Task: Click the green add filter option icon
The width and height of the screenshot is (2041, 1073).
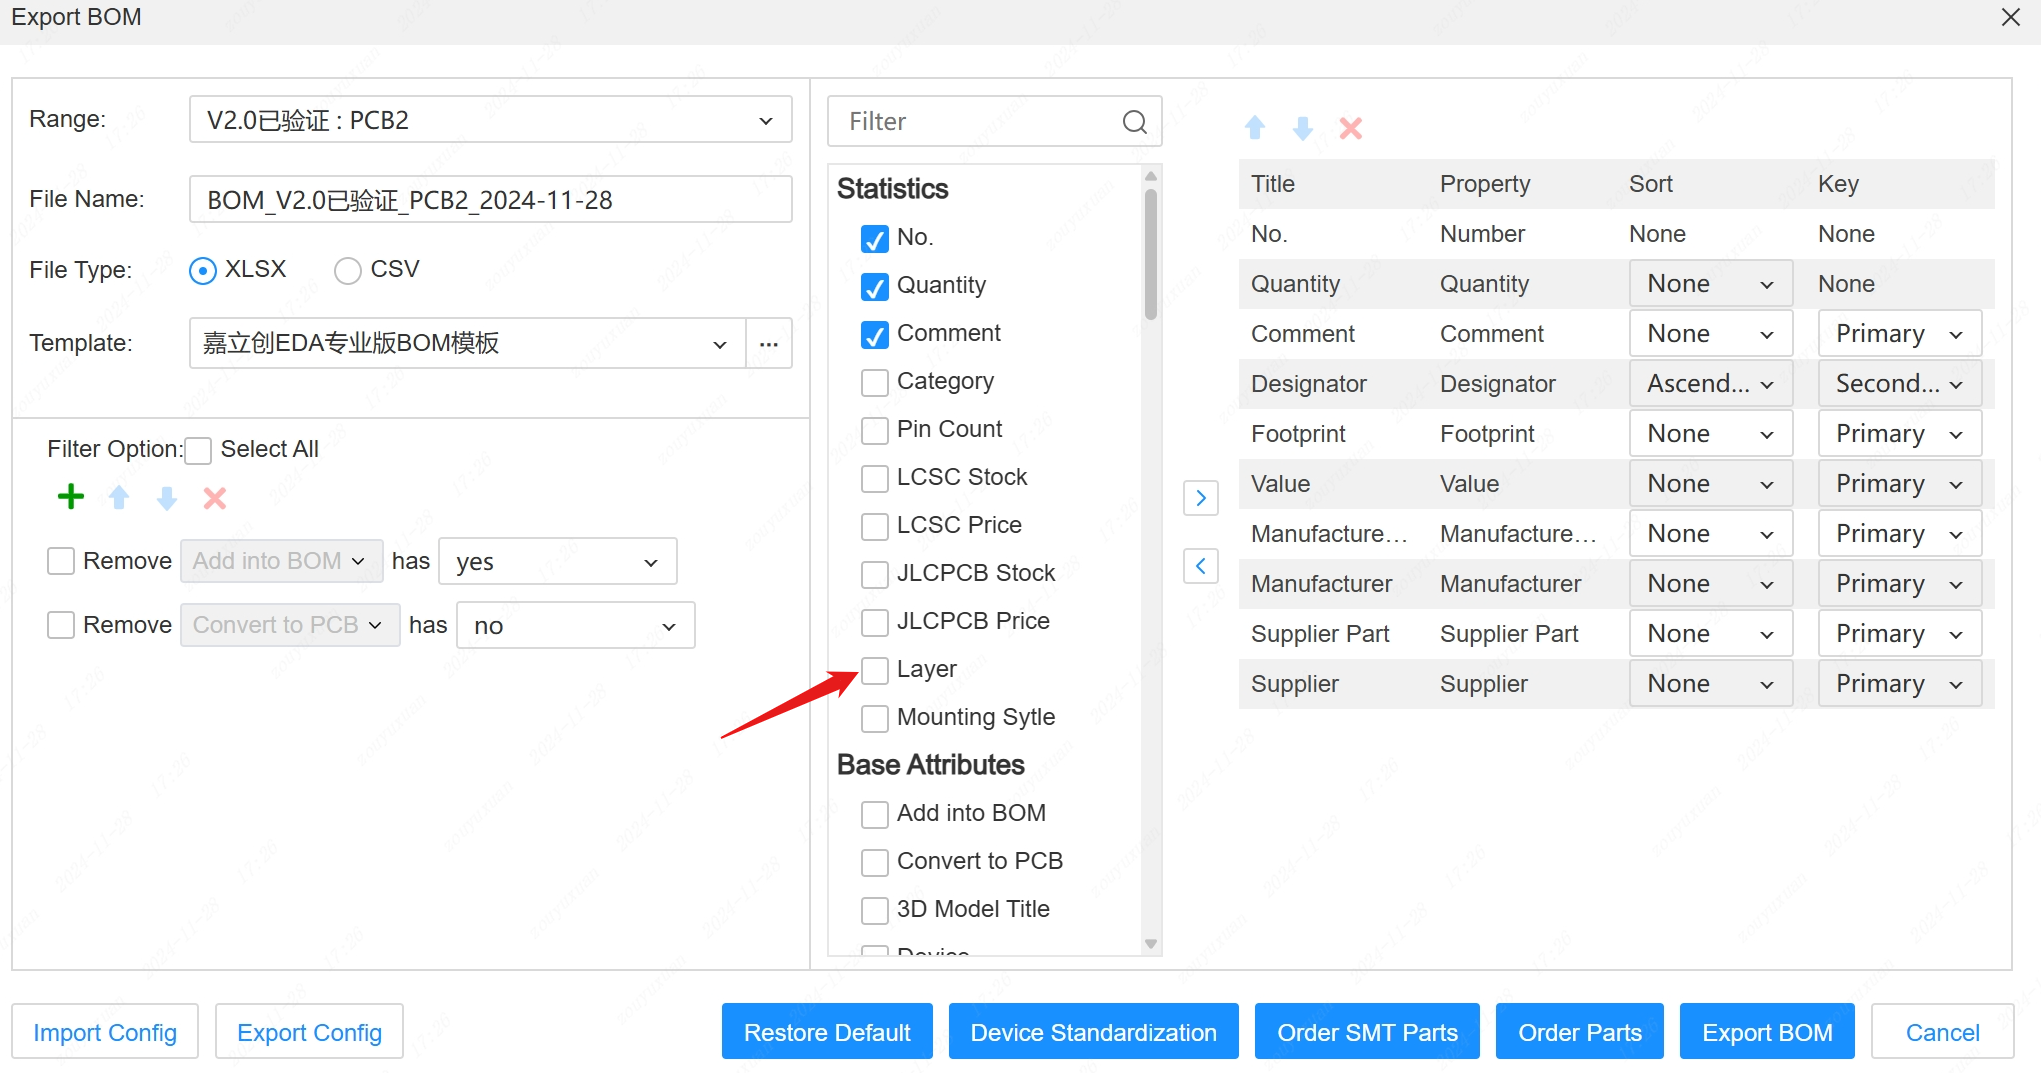Action: coord(71,497)
